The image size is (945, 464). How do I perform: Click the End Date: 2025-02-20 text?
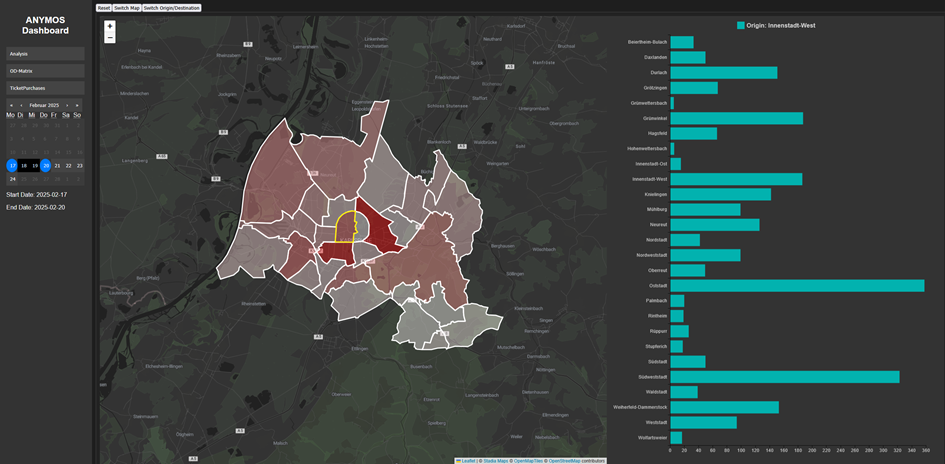click(34, 207)
